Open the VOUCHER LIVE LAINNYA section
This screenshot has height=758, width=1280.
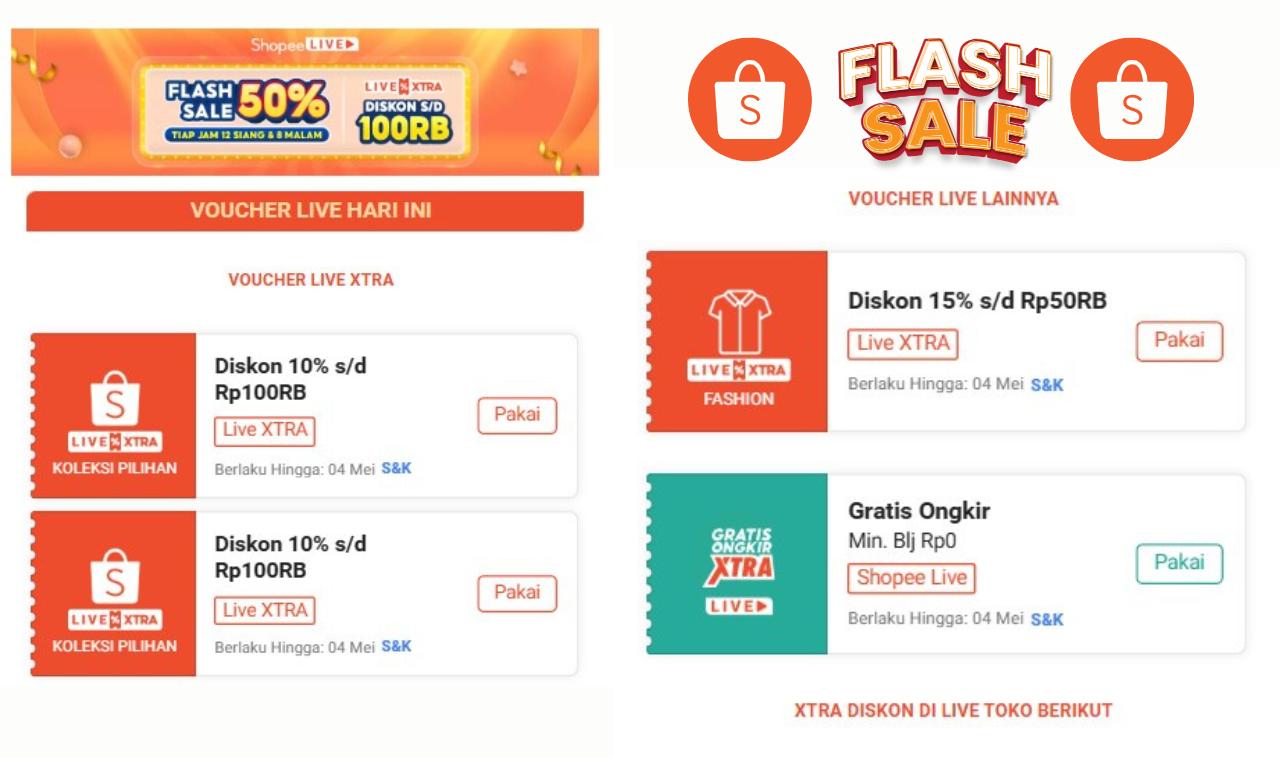[x=954, y=199]
